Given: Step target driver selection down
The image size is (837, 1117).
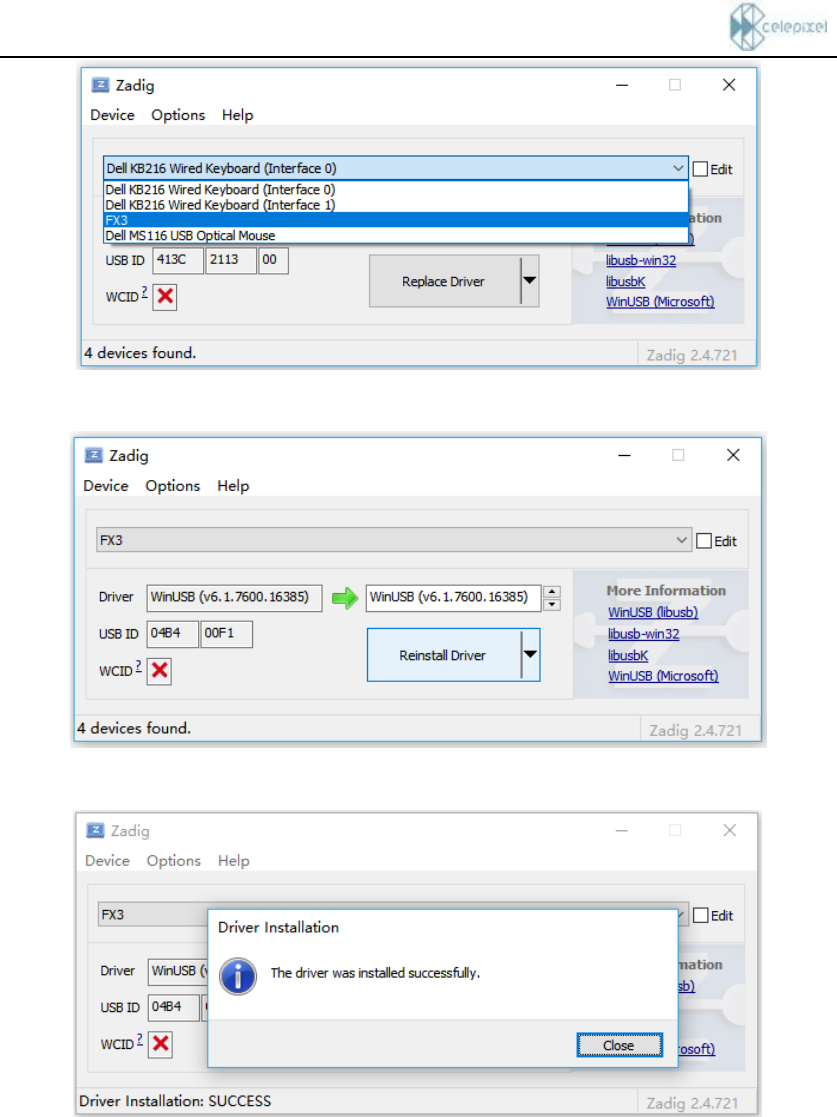Looking at the screenshot, I should click(552, 605).
